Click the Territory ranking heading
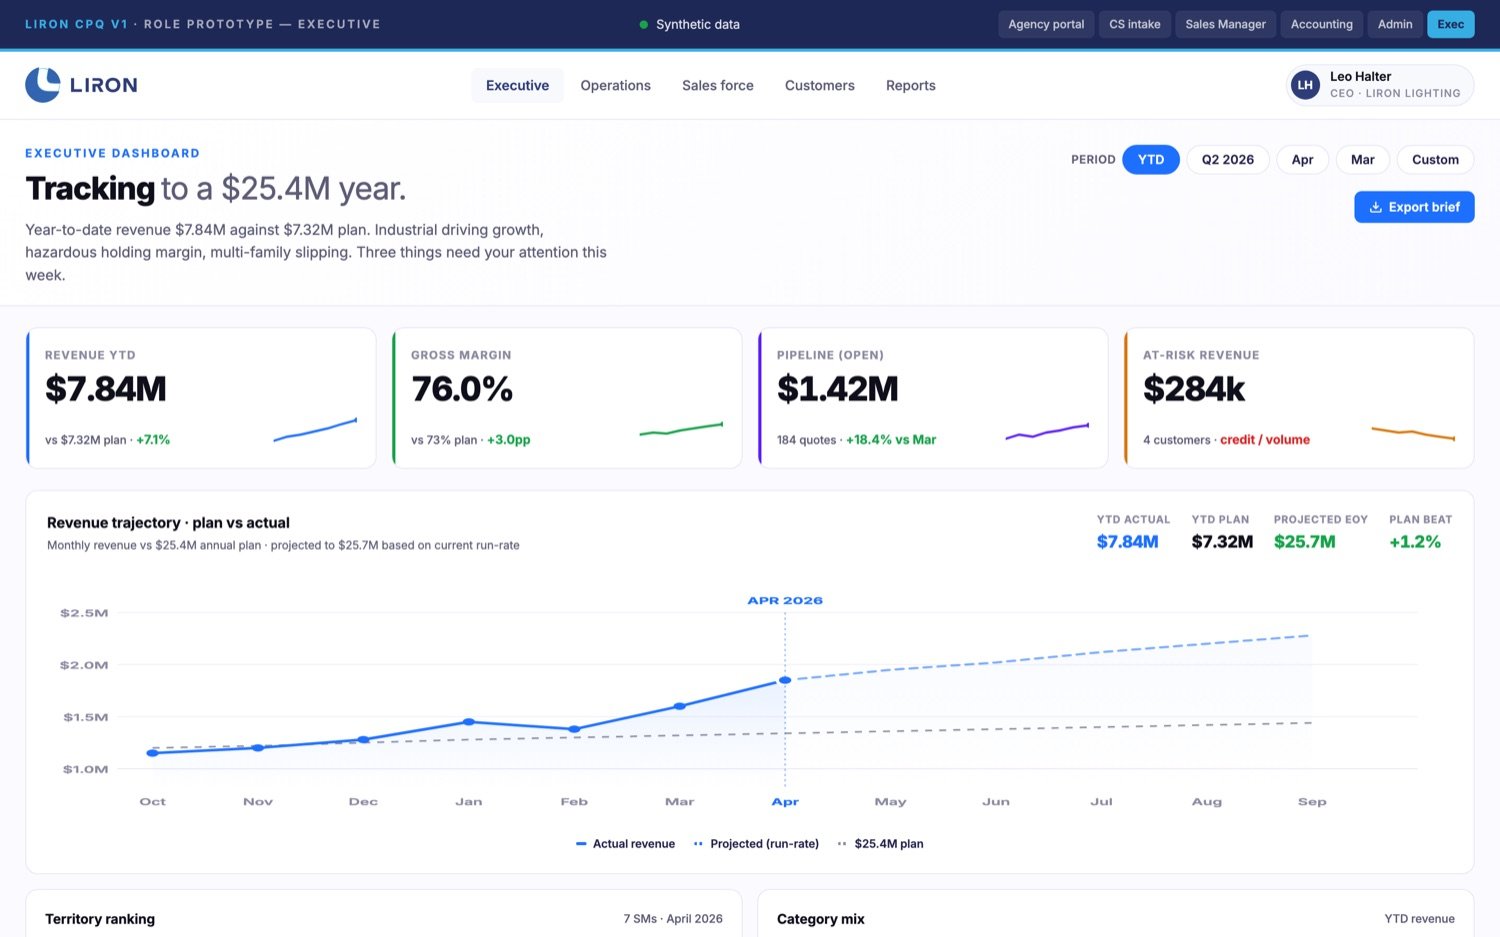This screenshot has width=1500, height=937. (x=100, y=919)
